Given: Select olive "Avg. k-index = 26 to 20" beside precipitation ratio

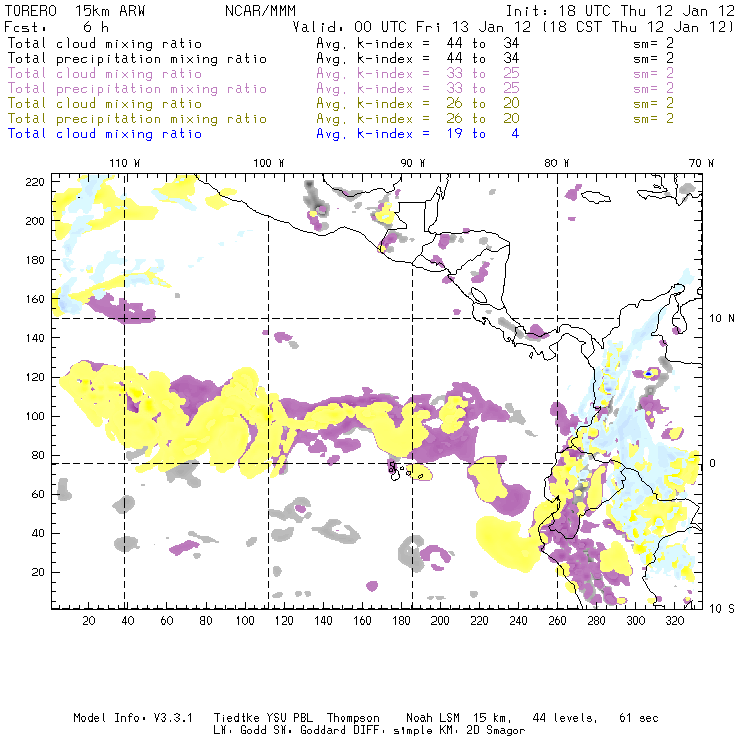Looking at the screenshot, I should coord(418,118).
